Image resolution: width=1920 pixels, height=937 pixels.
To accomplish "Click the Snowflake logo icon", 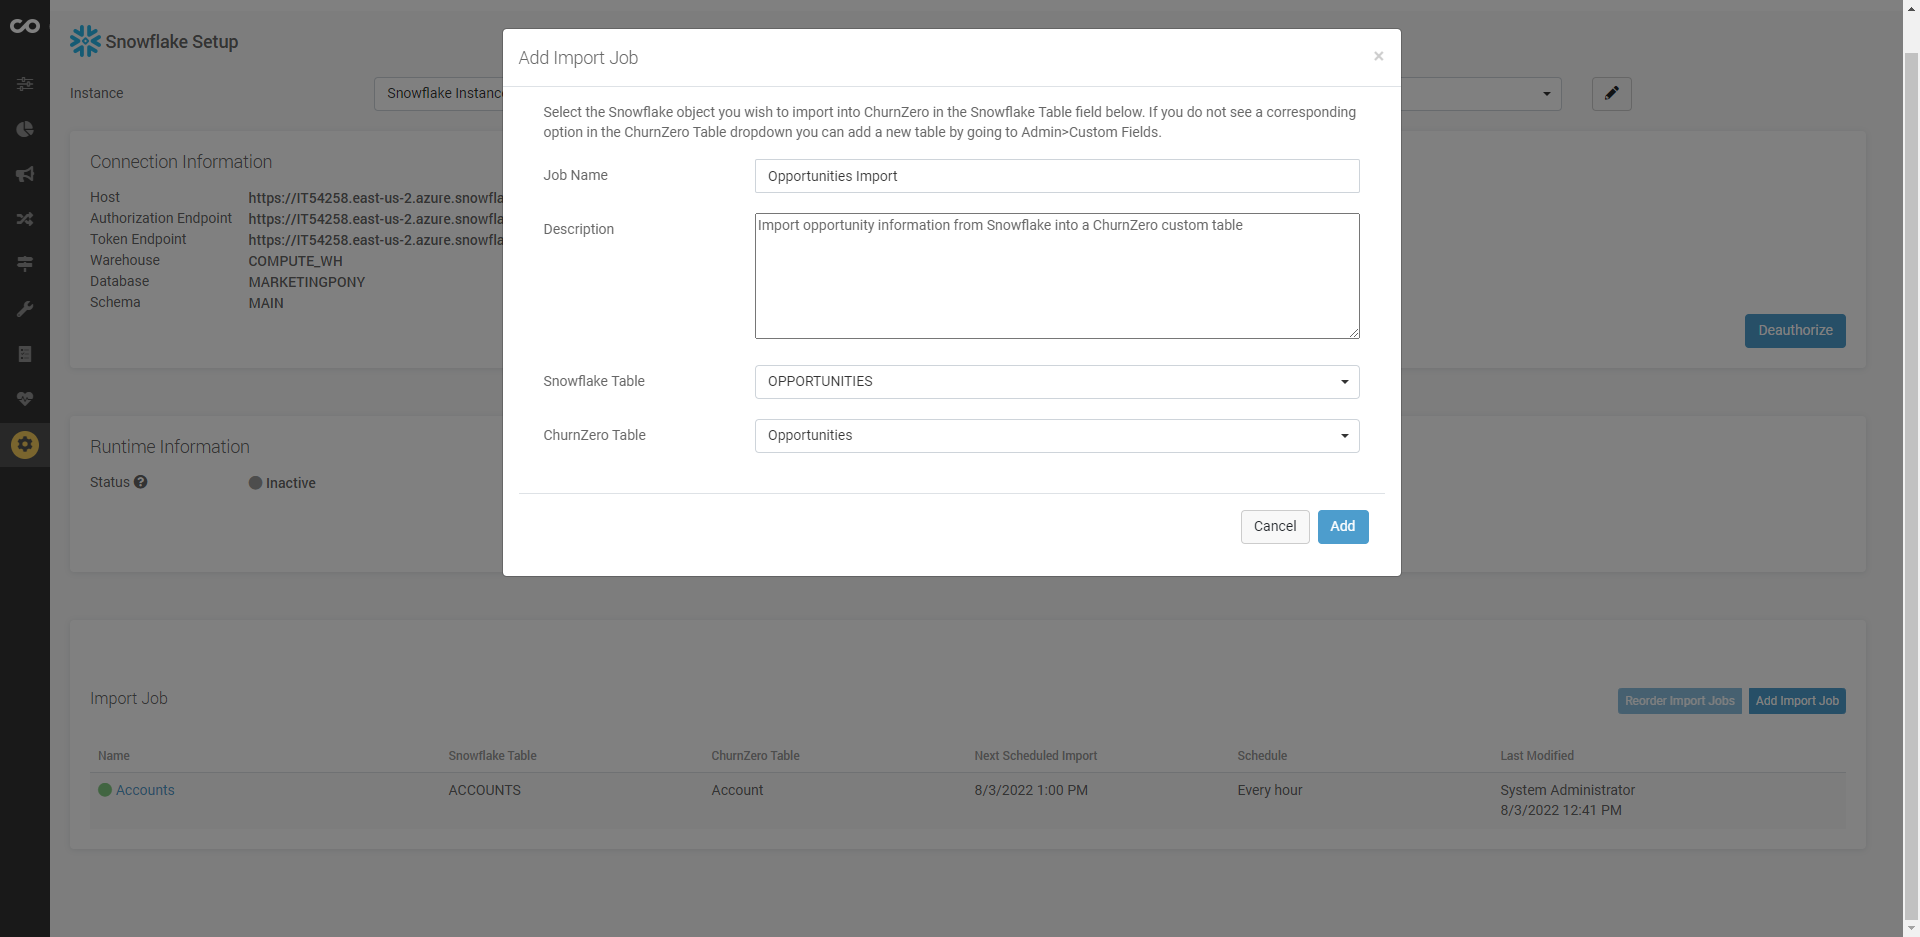I will pos(85,41).
